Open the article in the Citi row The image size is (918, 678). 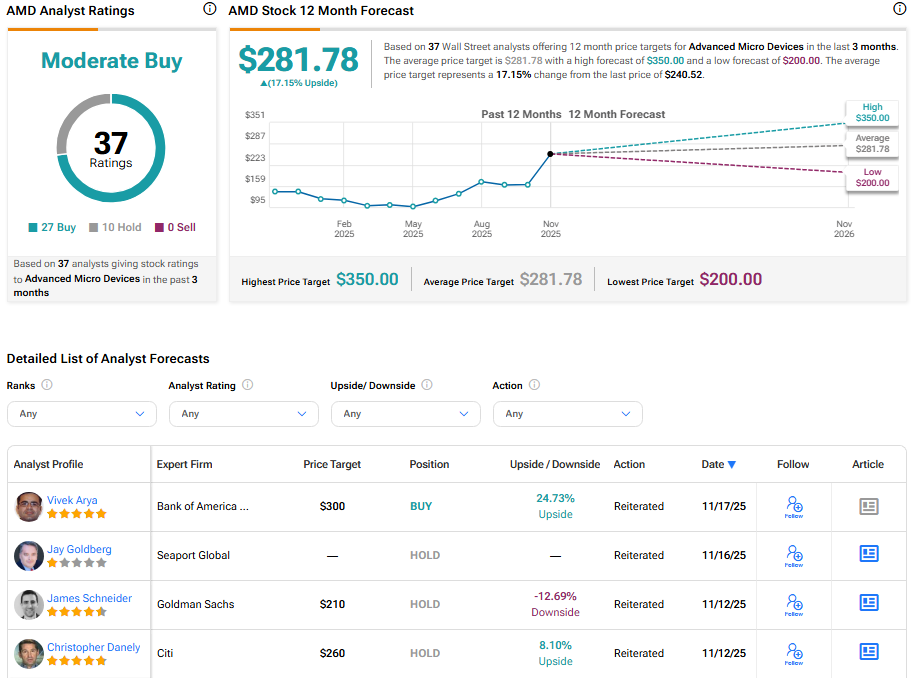(x=868, y=651)
